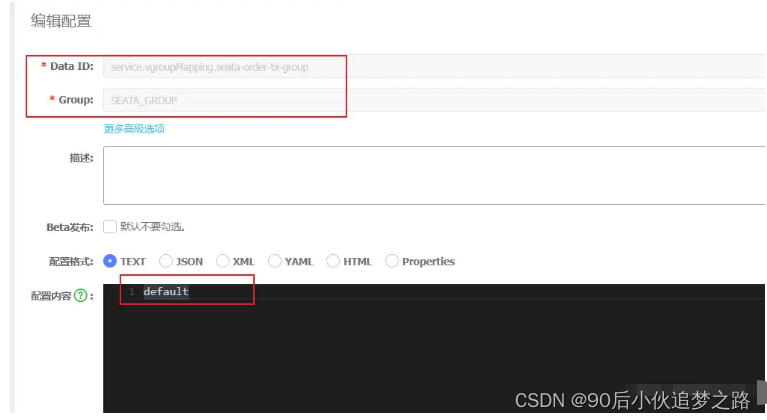This screenshot has width=767, height=420.
Task: Tick the Beta发布 checkbox
Action: (x=110, y=226)
